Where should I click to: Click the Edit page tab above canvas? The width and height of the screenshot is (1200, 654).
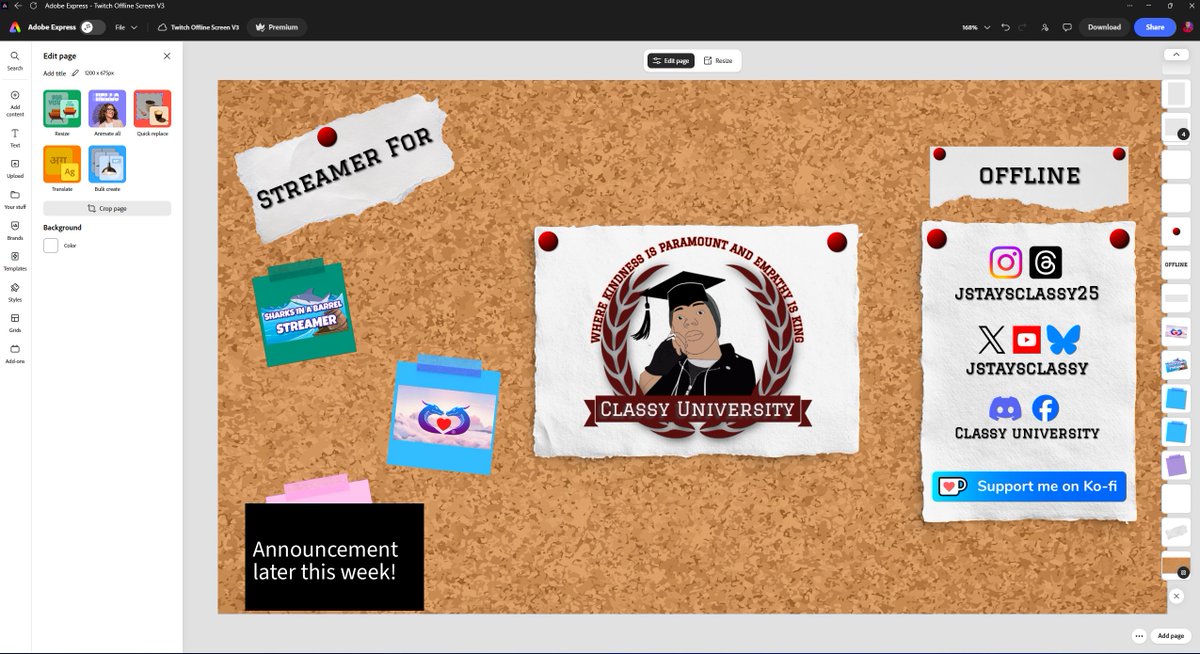click(671, 61)
